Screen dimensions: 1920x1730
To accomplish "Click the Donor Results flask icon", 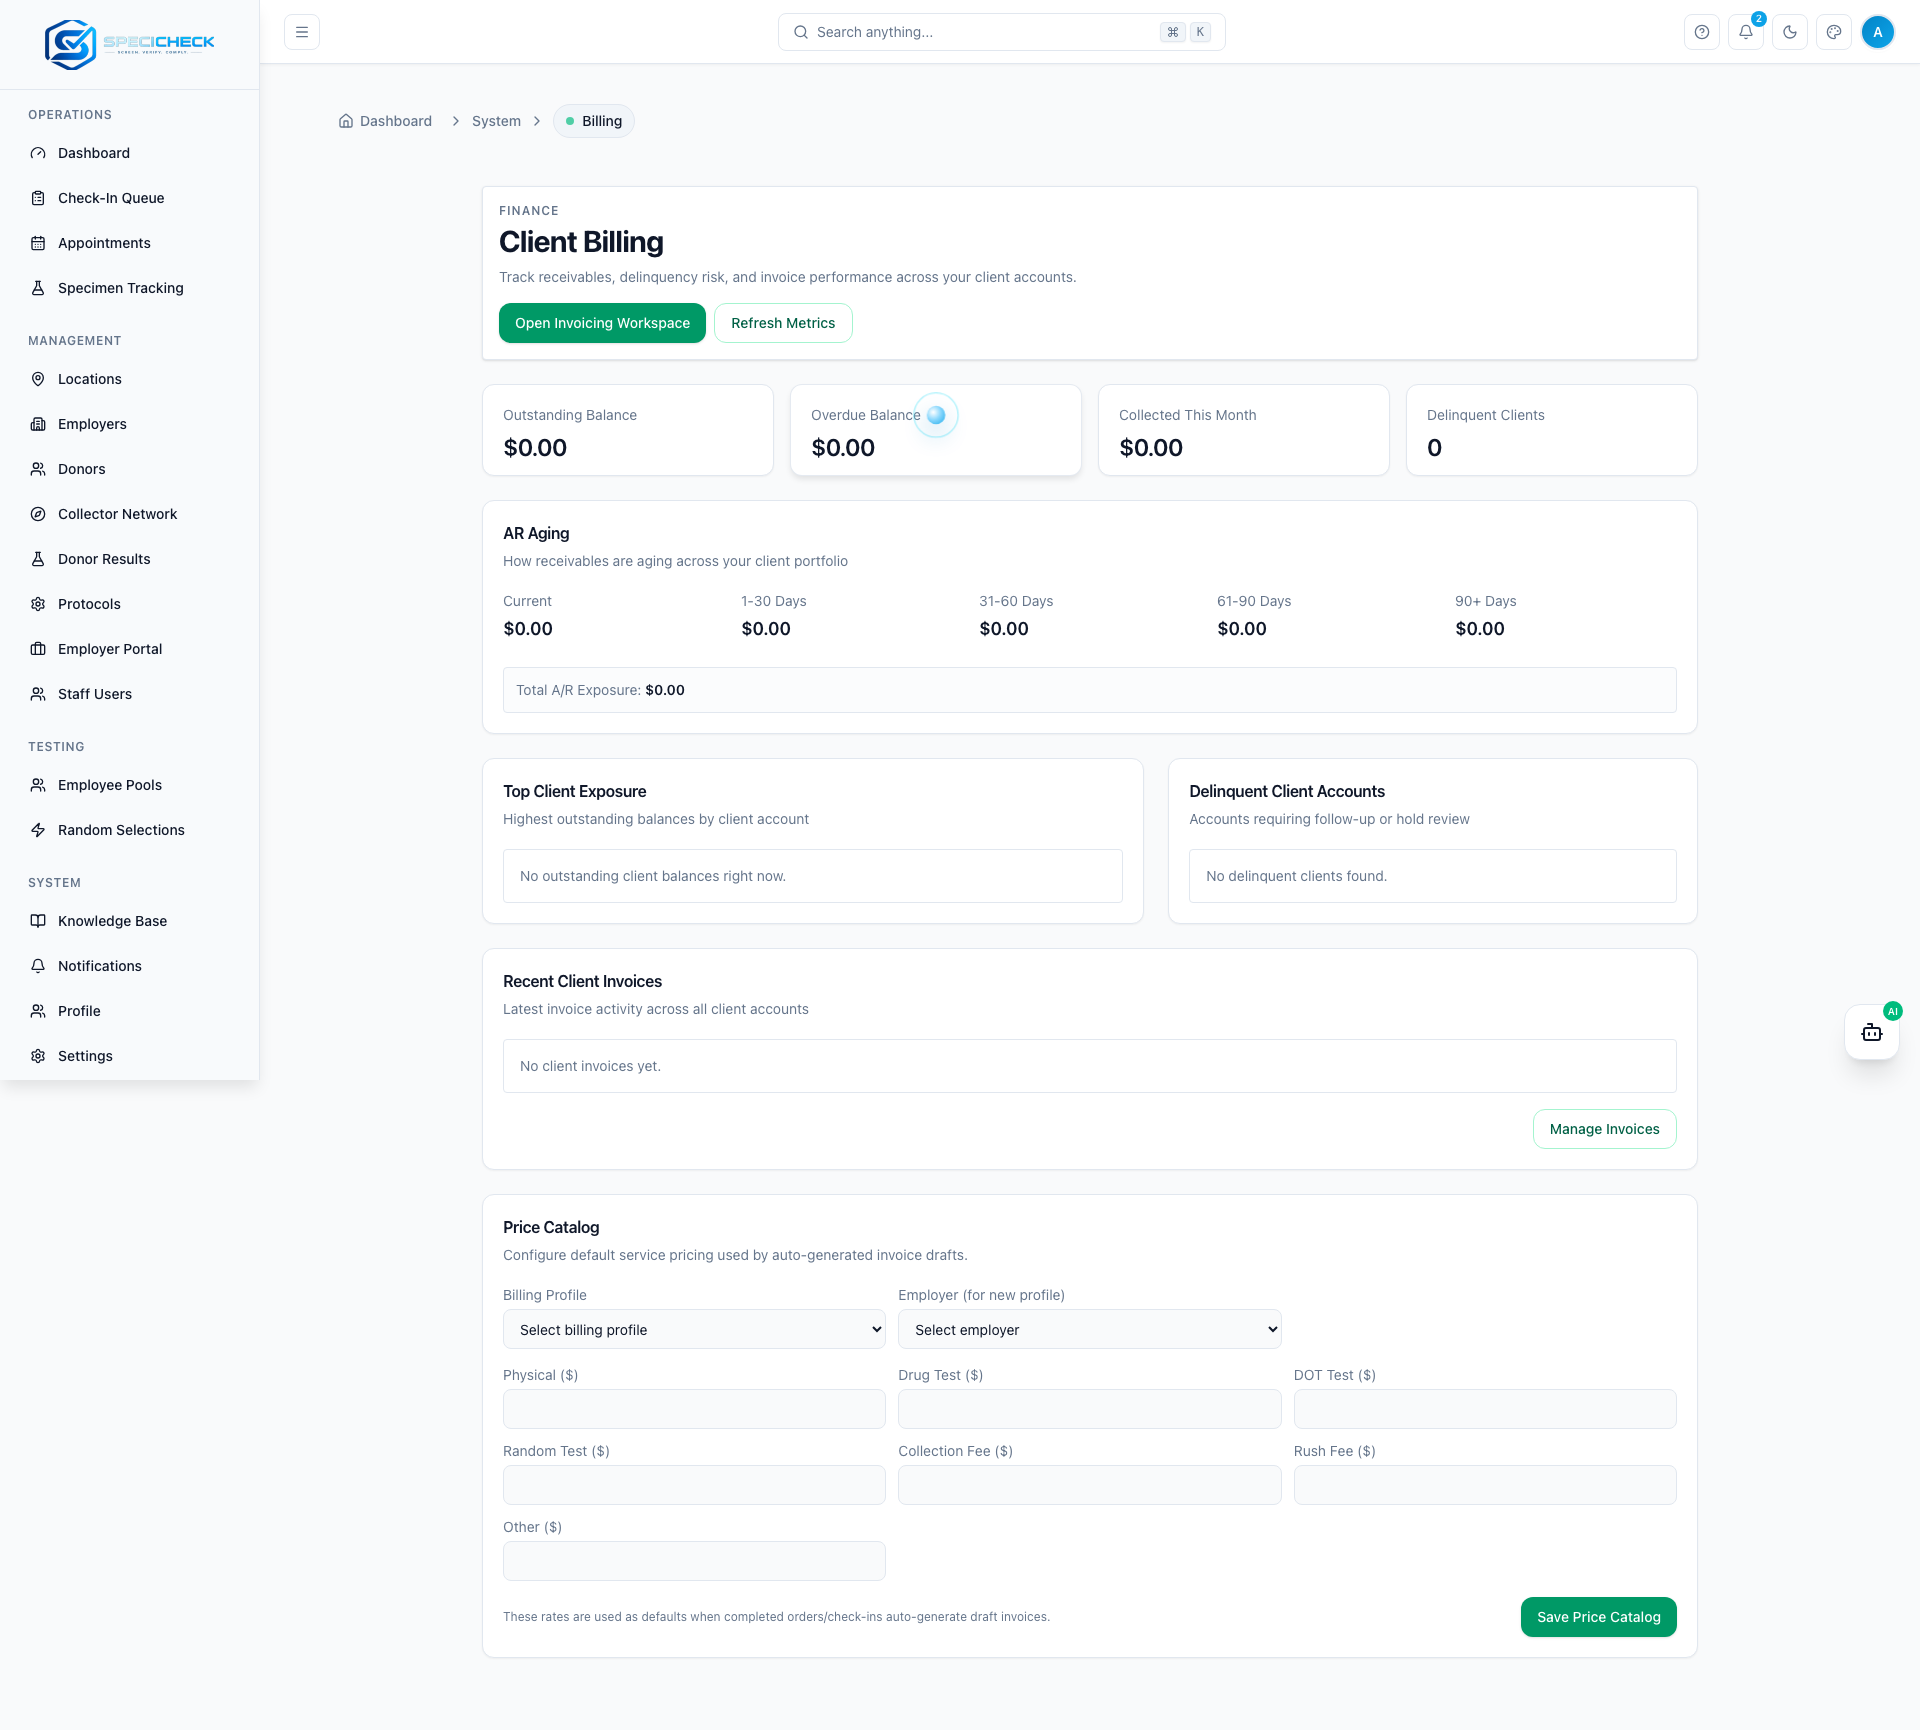I will 38,559.
